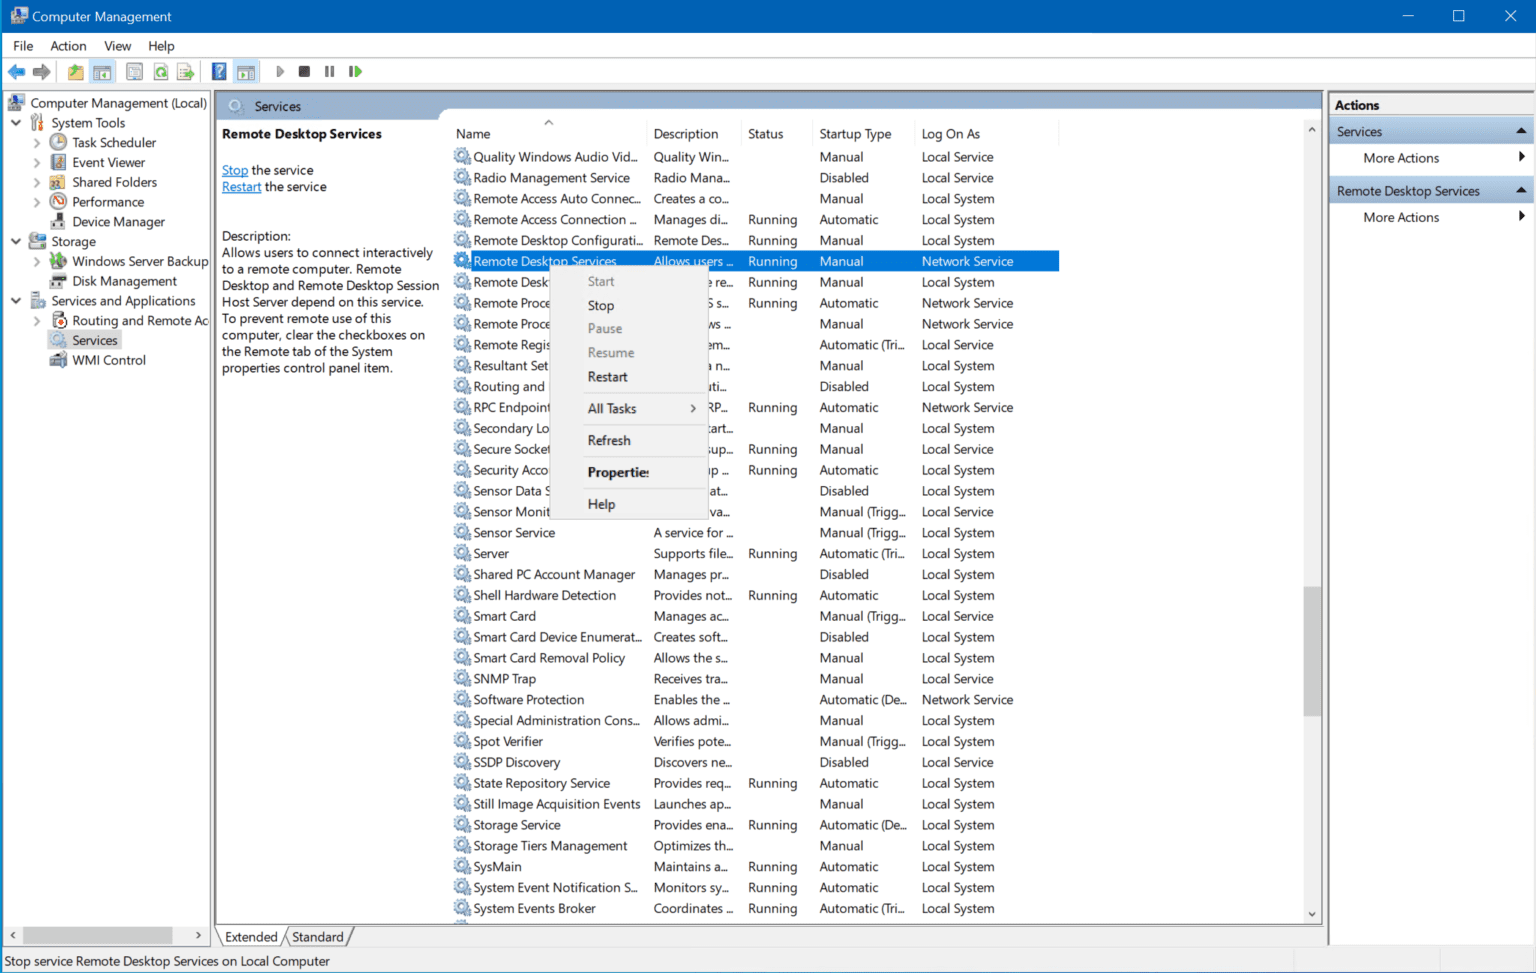Click the Refresh toolbar icon
The width and height of the screenshot is (1536, 973).
(x=161, y=71)
